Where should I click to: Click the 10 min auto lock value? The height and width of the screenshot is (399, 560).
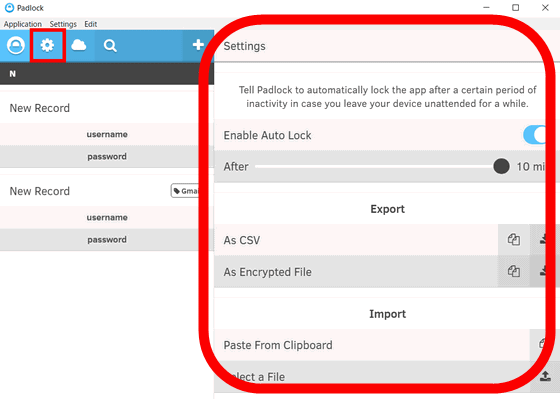tap(531, 166)
